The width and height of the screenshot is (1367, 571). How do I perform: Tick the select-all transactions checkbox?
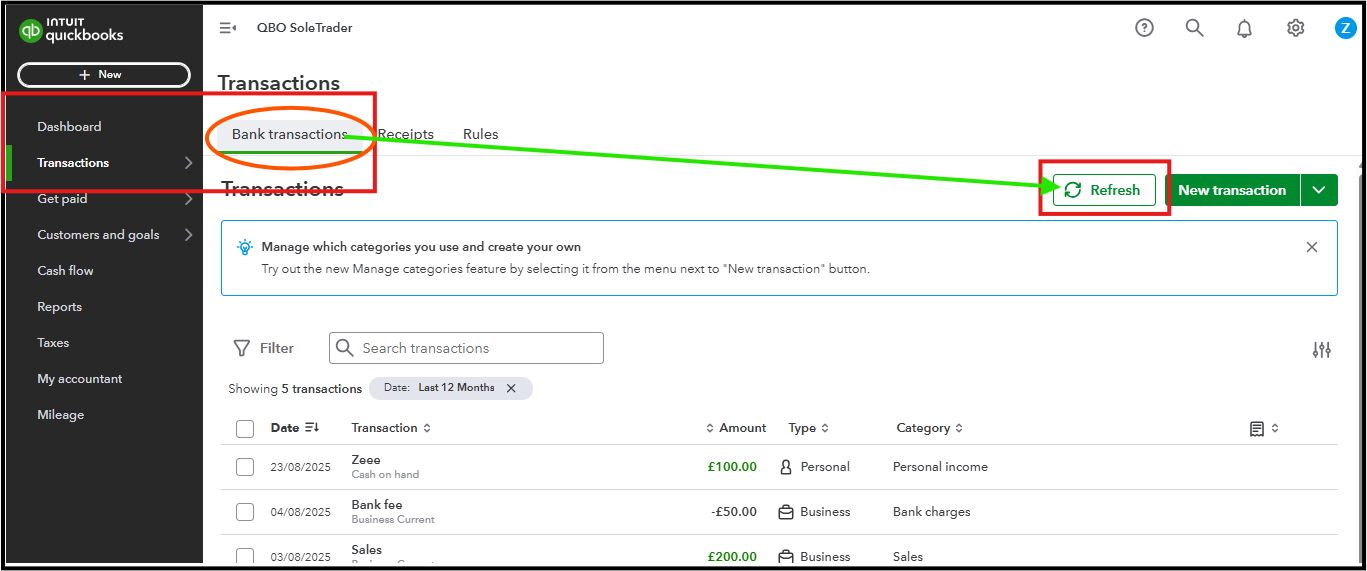coord(245,428)
